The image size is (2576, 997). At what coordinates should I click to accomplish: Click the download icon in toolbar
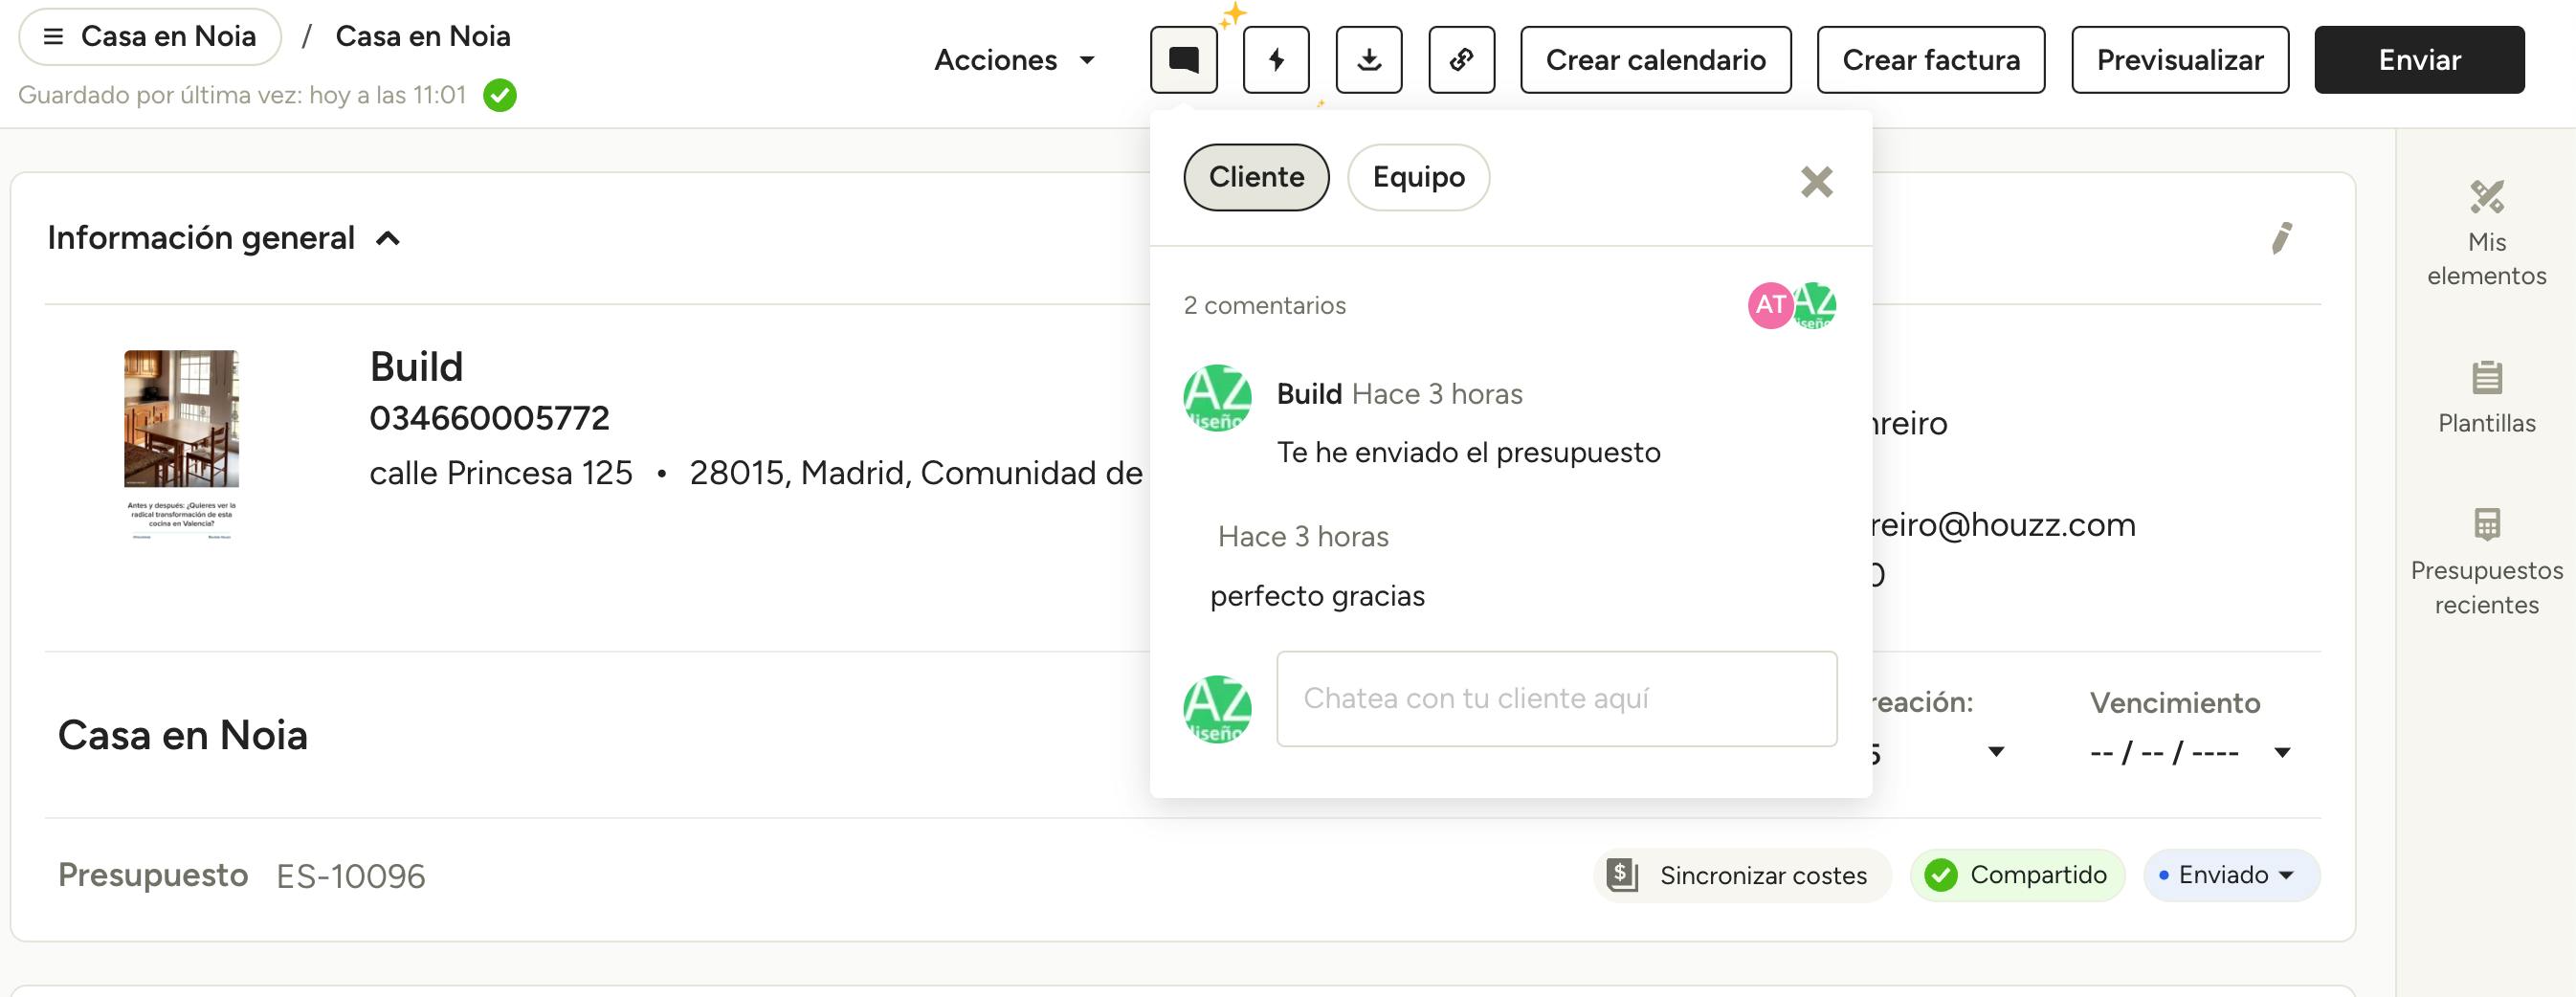1368,60
